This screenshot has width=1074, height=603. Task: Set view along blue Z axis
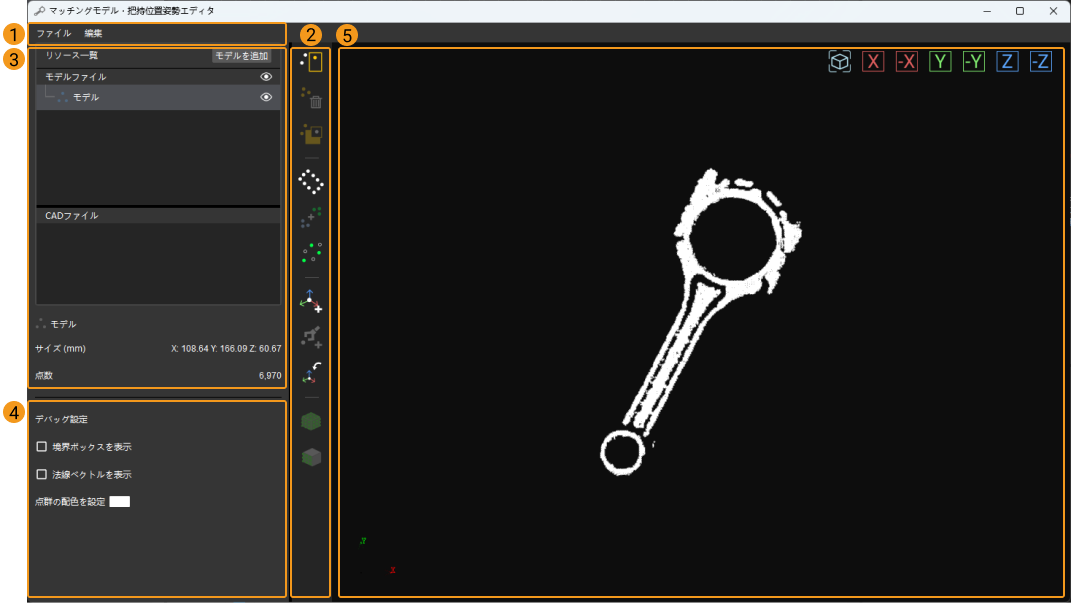[x=1008, y=62]
